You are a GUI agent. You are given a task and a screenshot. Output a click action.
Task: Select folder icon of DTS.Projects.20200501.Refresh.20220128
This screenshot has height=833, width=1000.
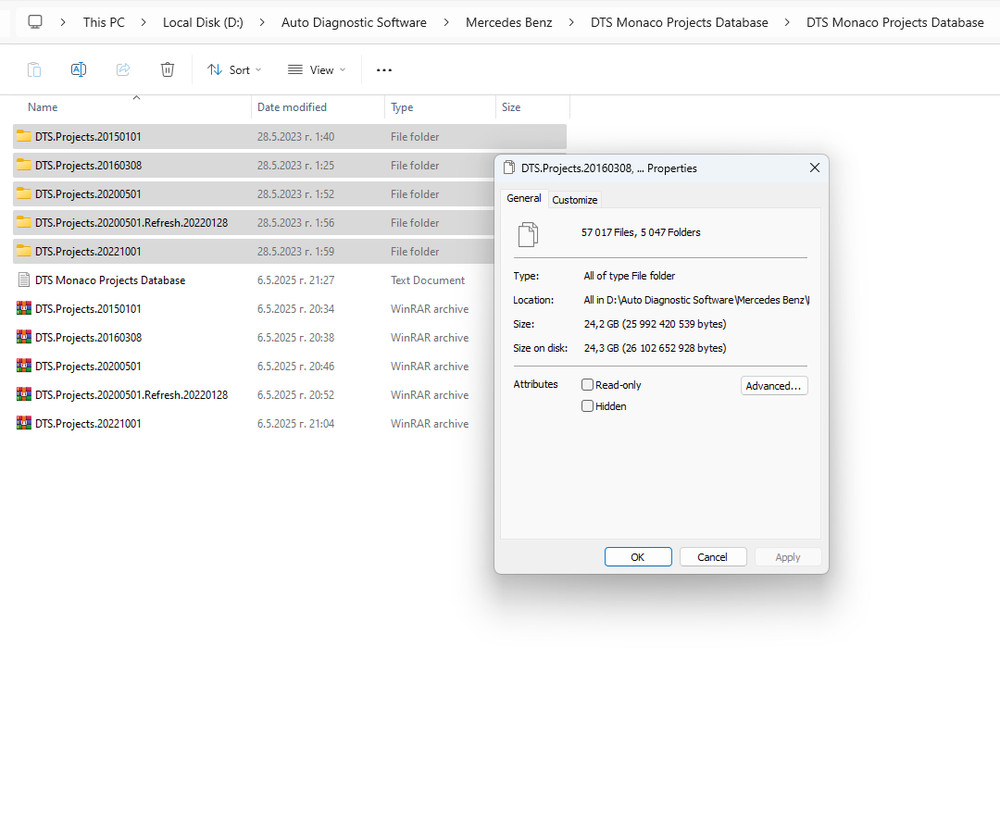[24, 222]
